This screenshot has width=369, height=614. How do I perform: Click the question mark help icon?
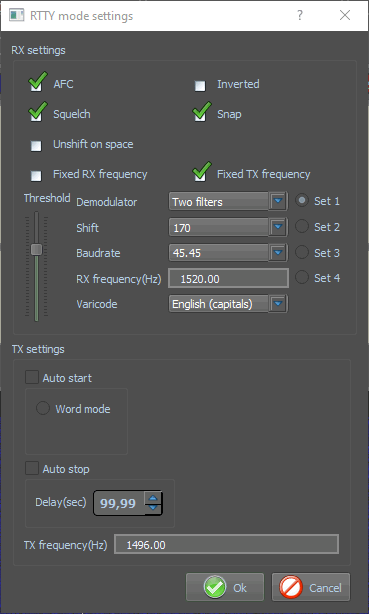[300, 15]
